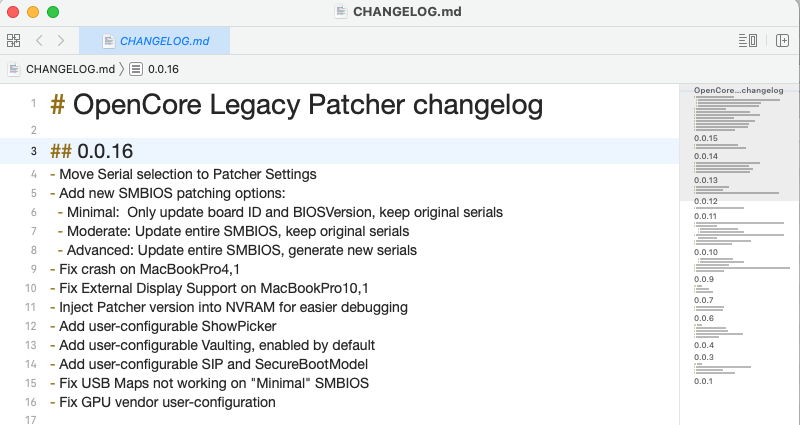Jump to 0.0.9 in the minimap
This screenshot has height=425, width=800.
pyautogui.click(x=704, y=279)
